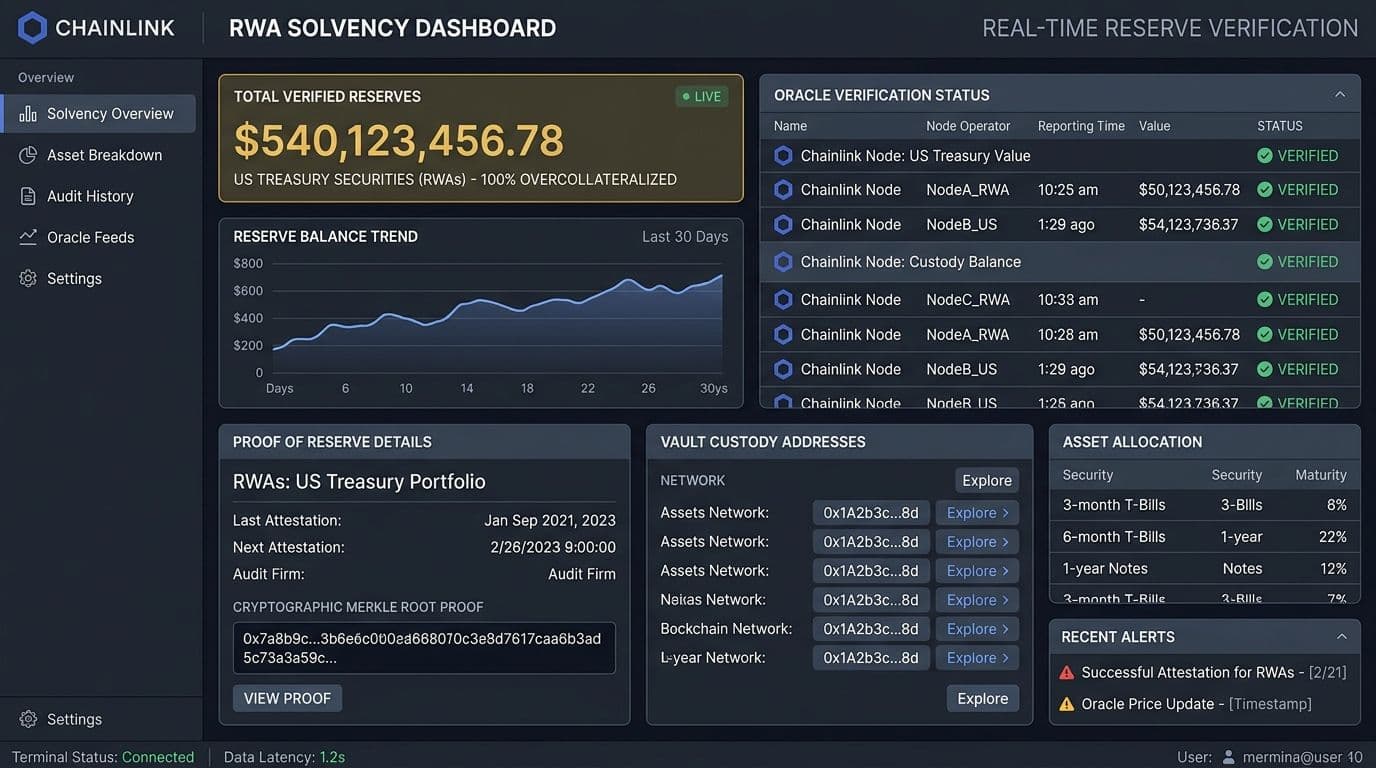Image resolution: width=1376 pixels, height=768 pixels.
Task: Click the green LIVE indicator badge
Action: pyautogui.click(x=701, y=97)
